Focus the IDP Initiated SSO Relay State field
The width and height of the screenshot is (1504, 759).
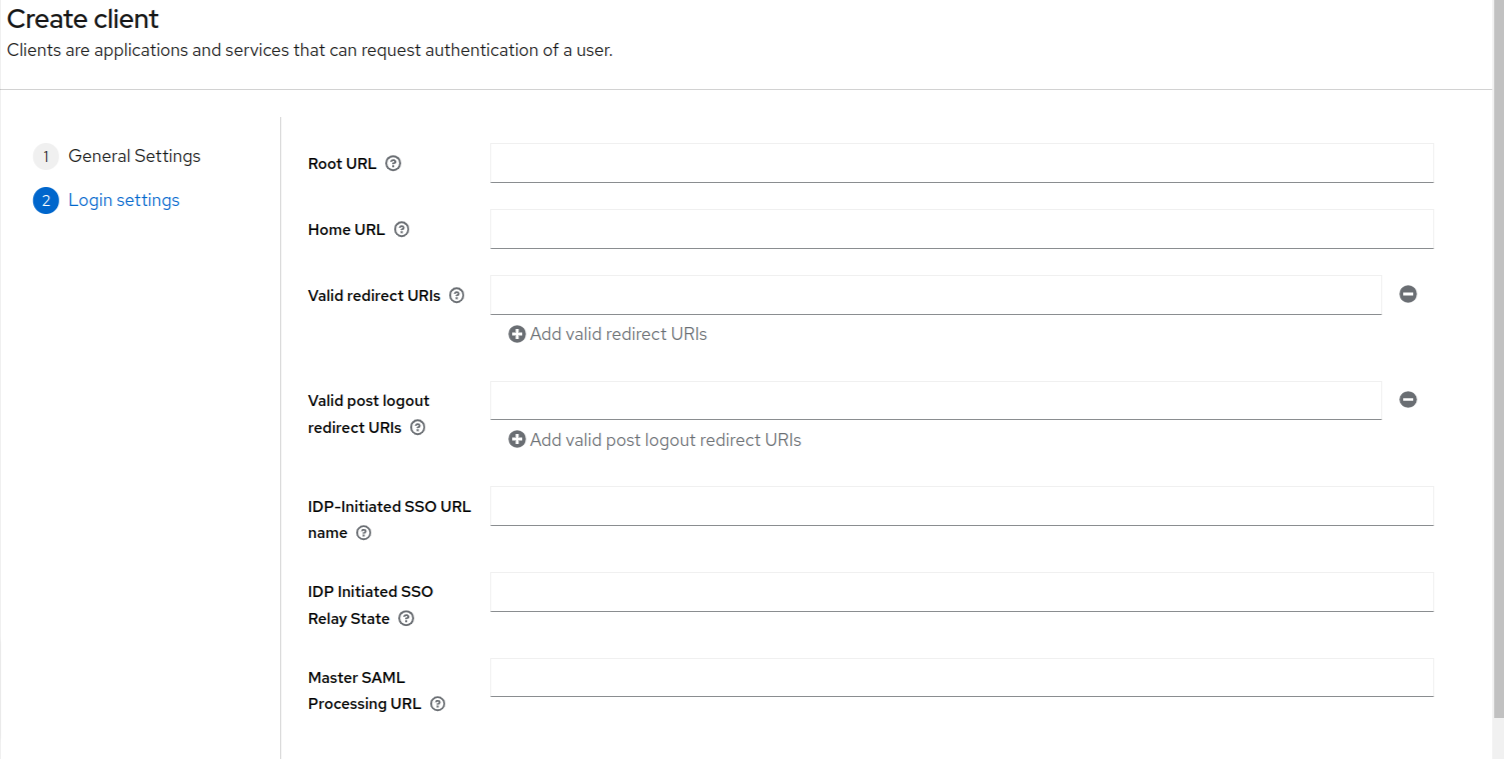[961, 592]
